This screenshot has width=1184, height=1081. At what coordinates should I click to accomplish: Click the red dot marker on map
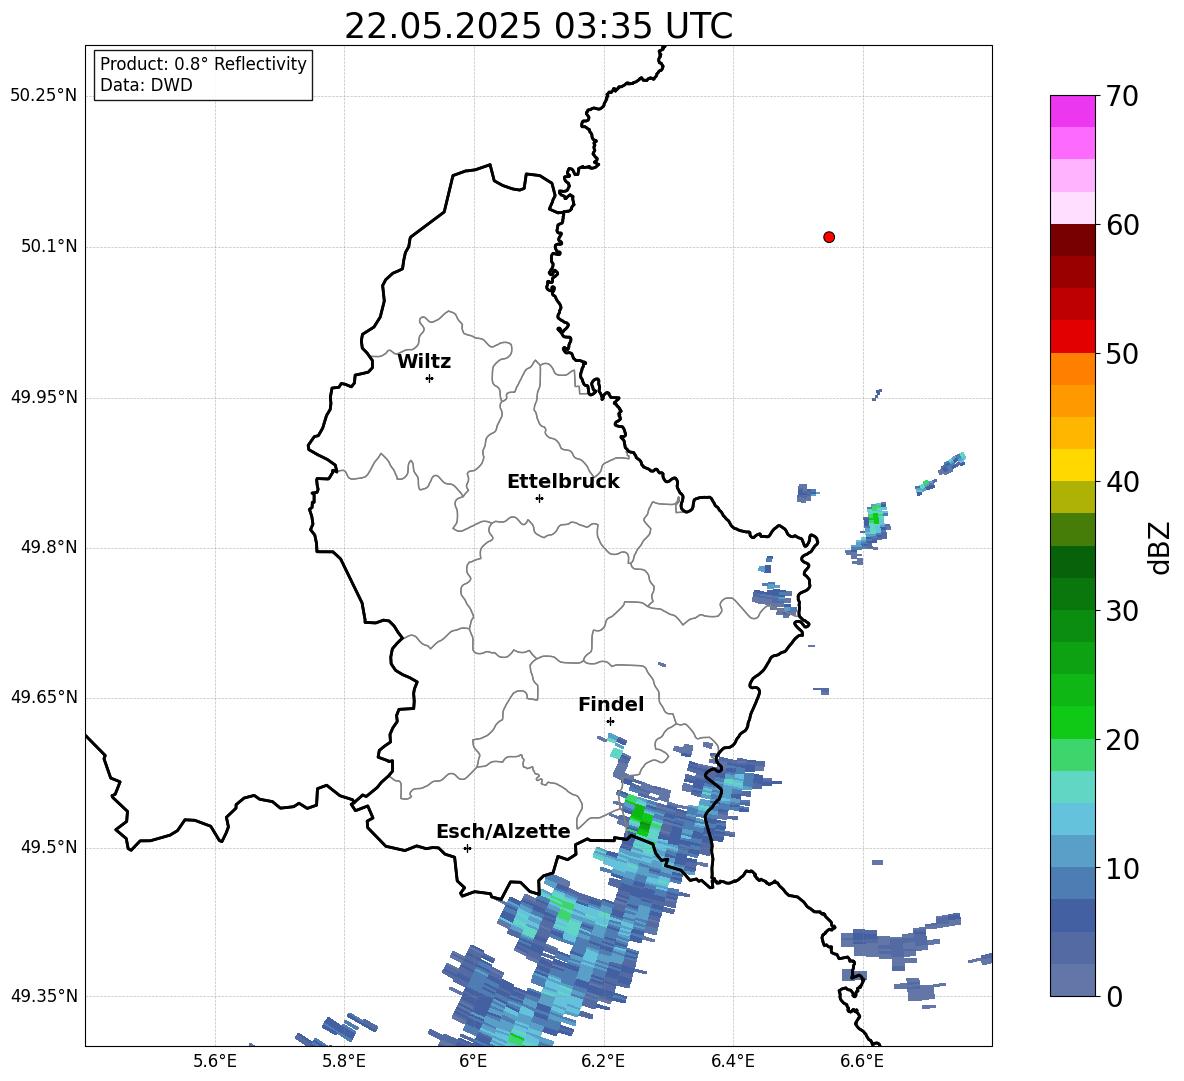point(829,237)
